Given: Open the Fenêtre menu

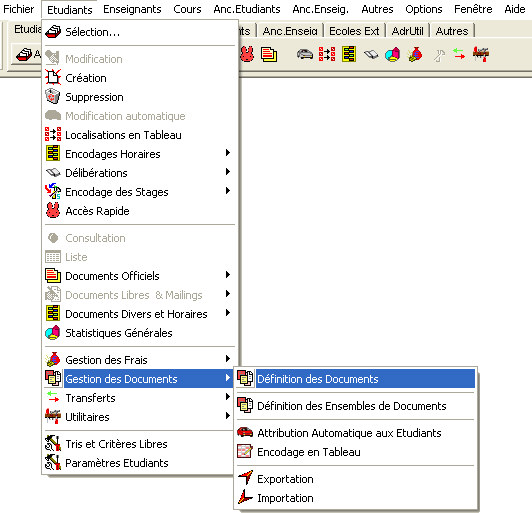Looking at the screenshot, I should (x=473, y=9).
